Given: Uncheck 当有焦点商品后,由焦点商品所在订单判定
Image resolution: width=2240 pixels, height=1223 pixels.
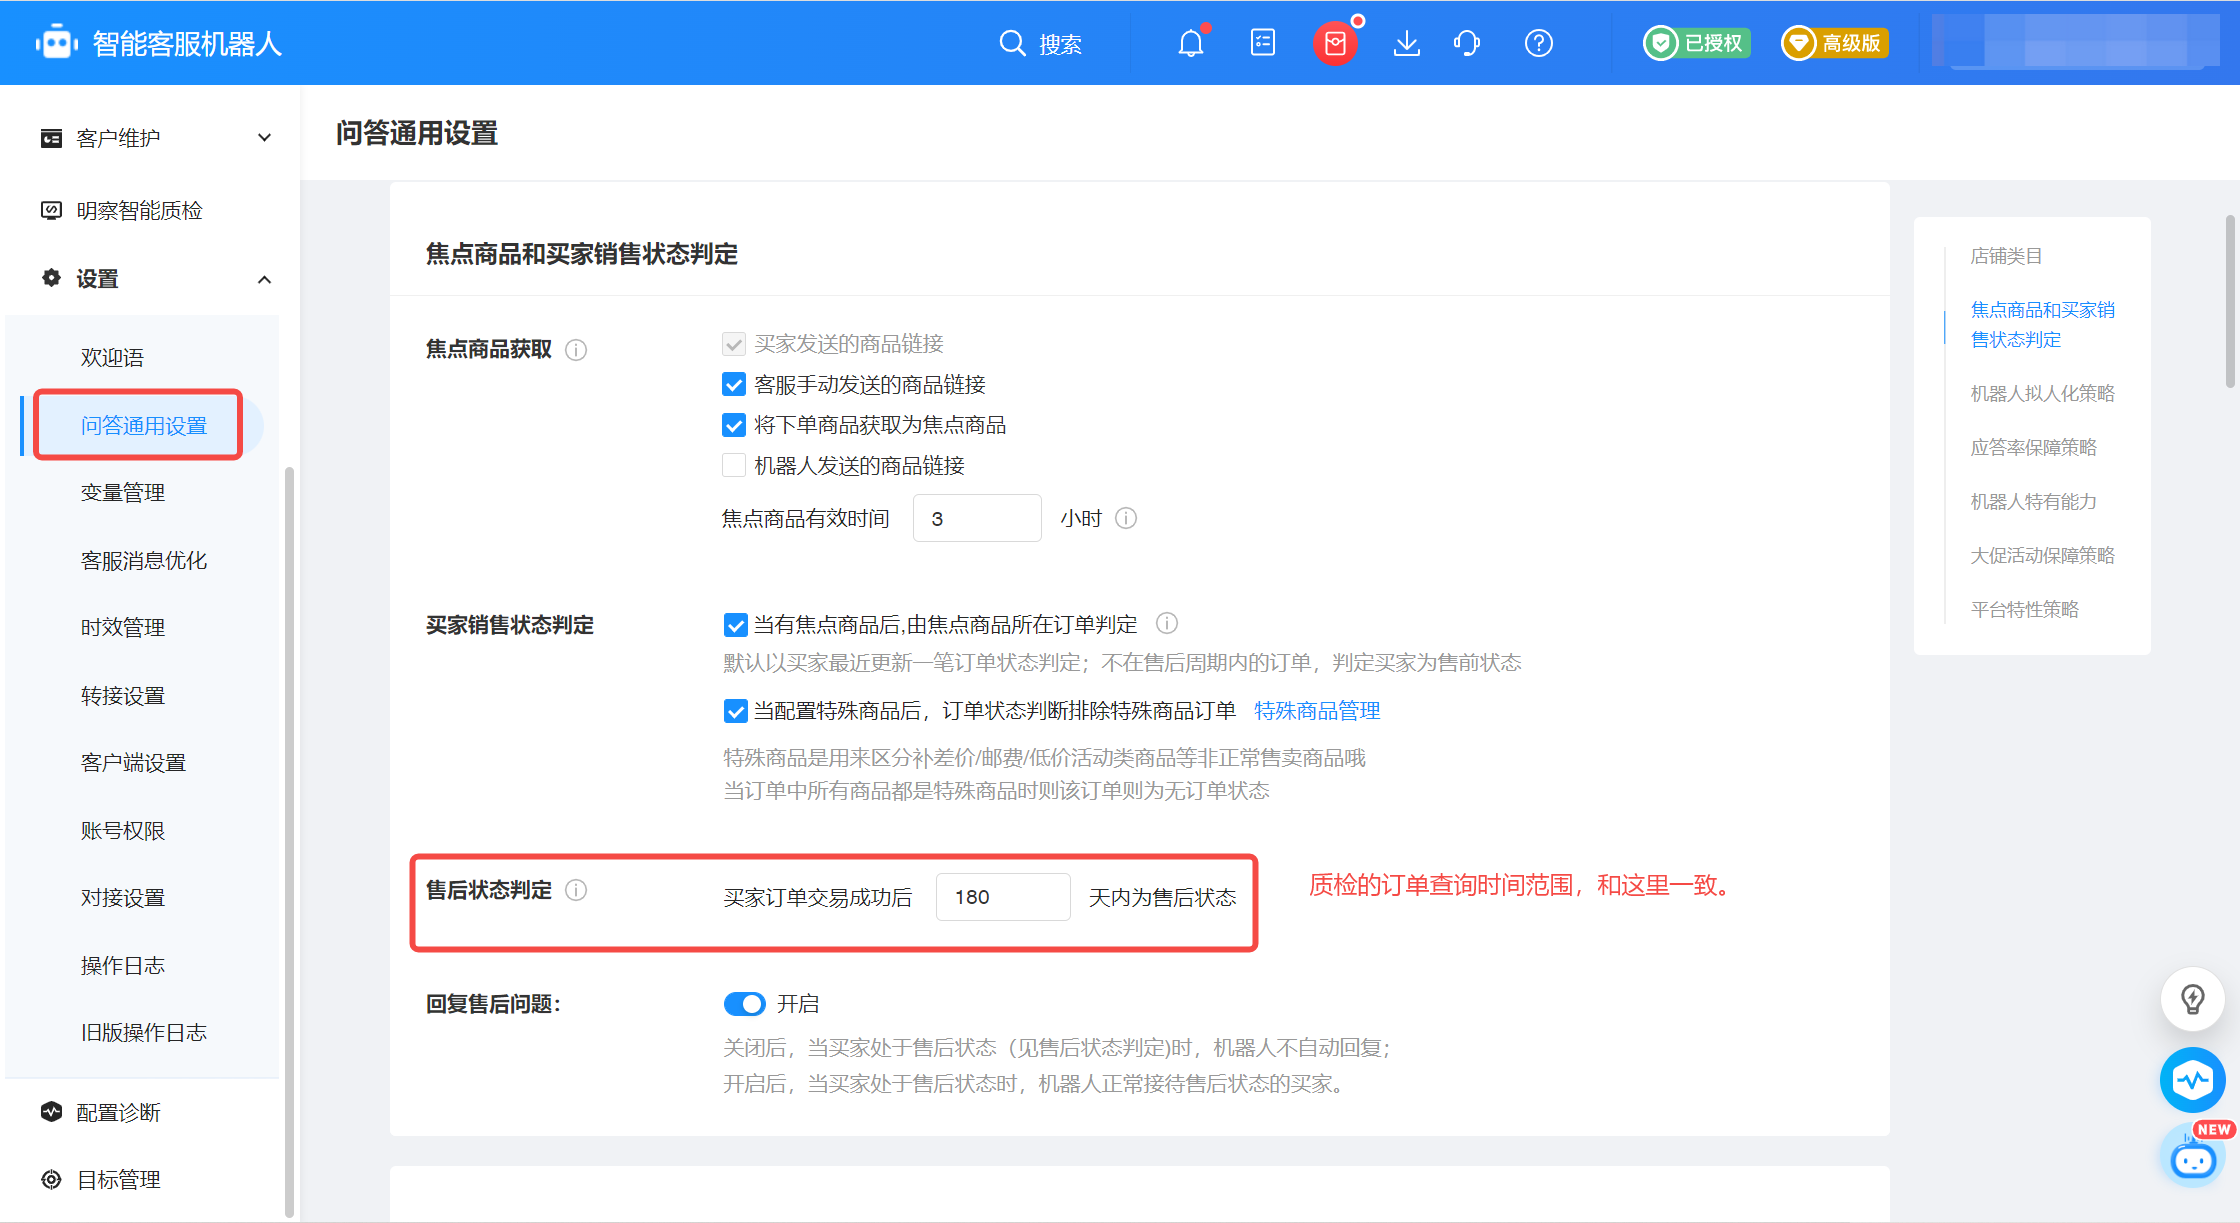Looking at the screenshot, I should coord(735,625).
